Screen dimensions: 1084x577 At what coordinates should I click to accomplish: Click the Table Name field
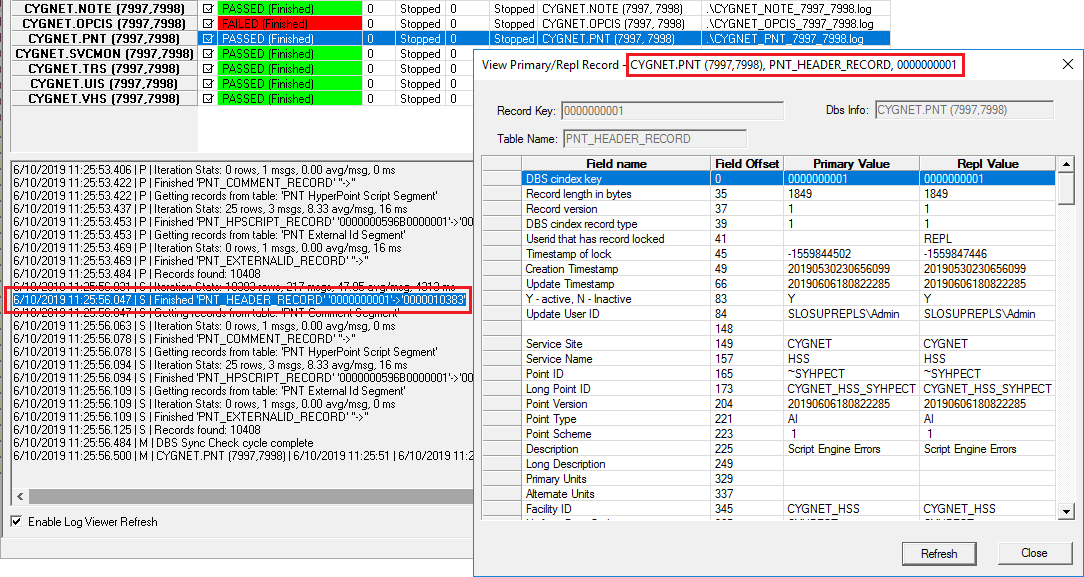point(655,139)
